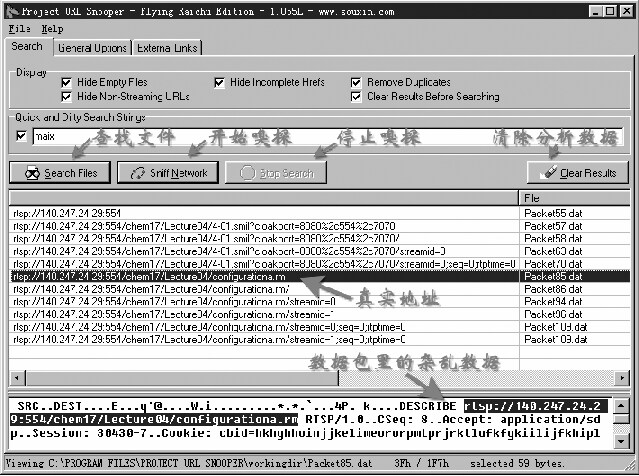639x476 pixels.
Task: Toggle Hide Empty Files checkbox
Action: (x=66, y=83)
